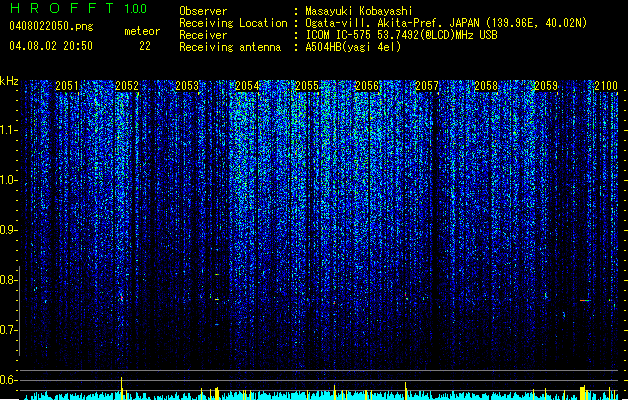Click the 'meteor' label
Viewport: 629px width, 400px height.
click(142, 31)
